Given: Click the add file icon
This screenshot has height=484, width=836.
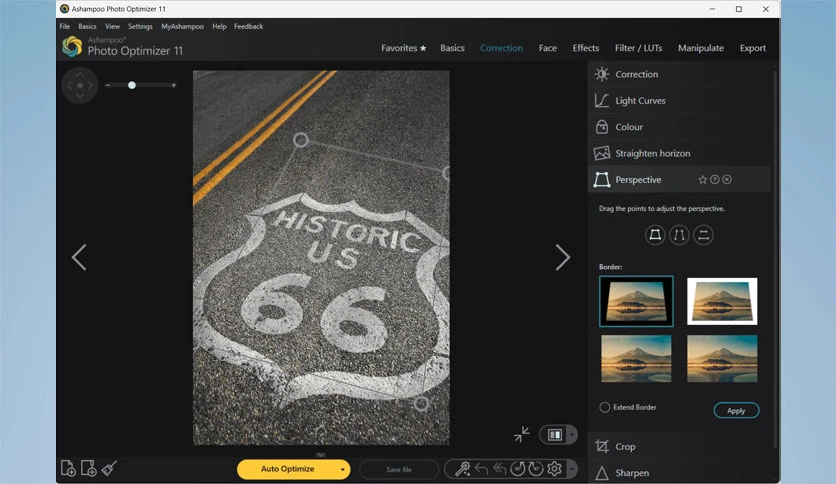Looking at the screenshot, I should point(68,469).
